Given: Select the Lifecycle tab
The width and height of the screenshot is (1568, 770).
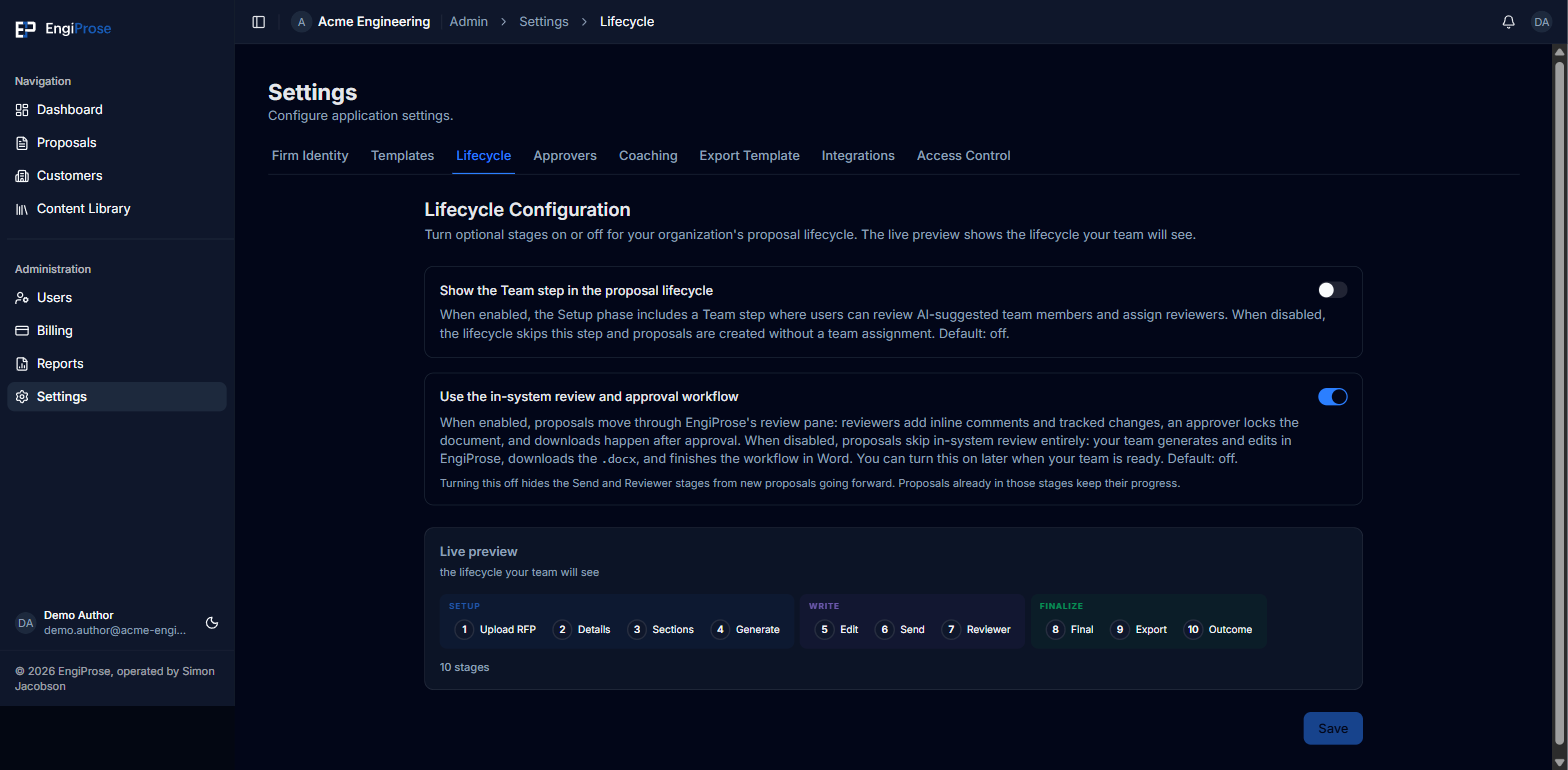Looking at the screenshot, I should coord(483,156).
